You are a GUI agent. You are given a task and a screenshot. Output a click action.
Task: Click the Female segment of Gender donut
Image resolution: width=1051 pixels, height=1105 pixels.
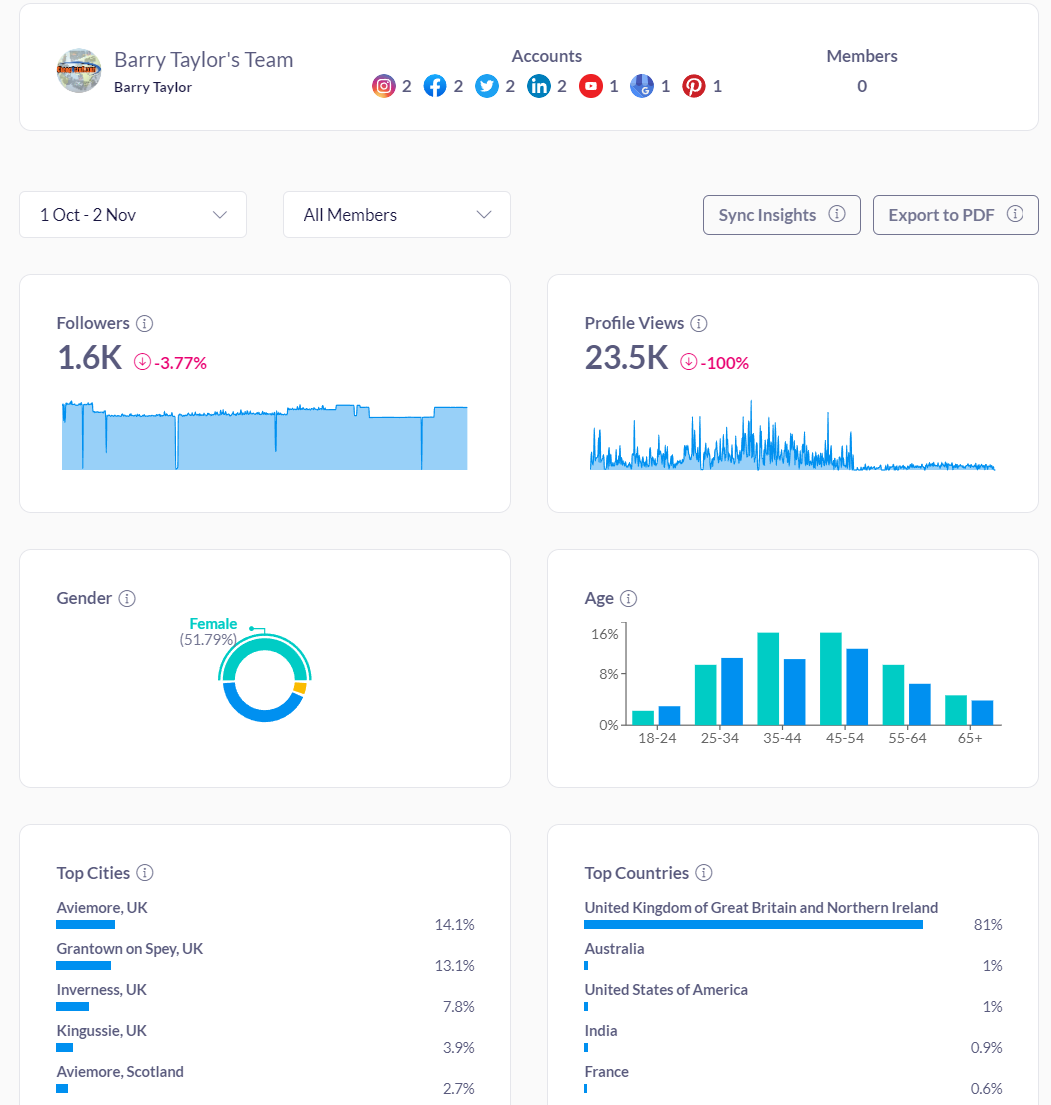tap(264, 654)
